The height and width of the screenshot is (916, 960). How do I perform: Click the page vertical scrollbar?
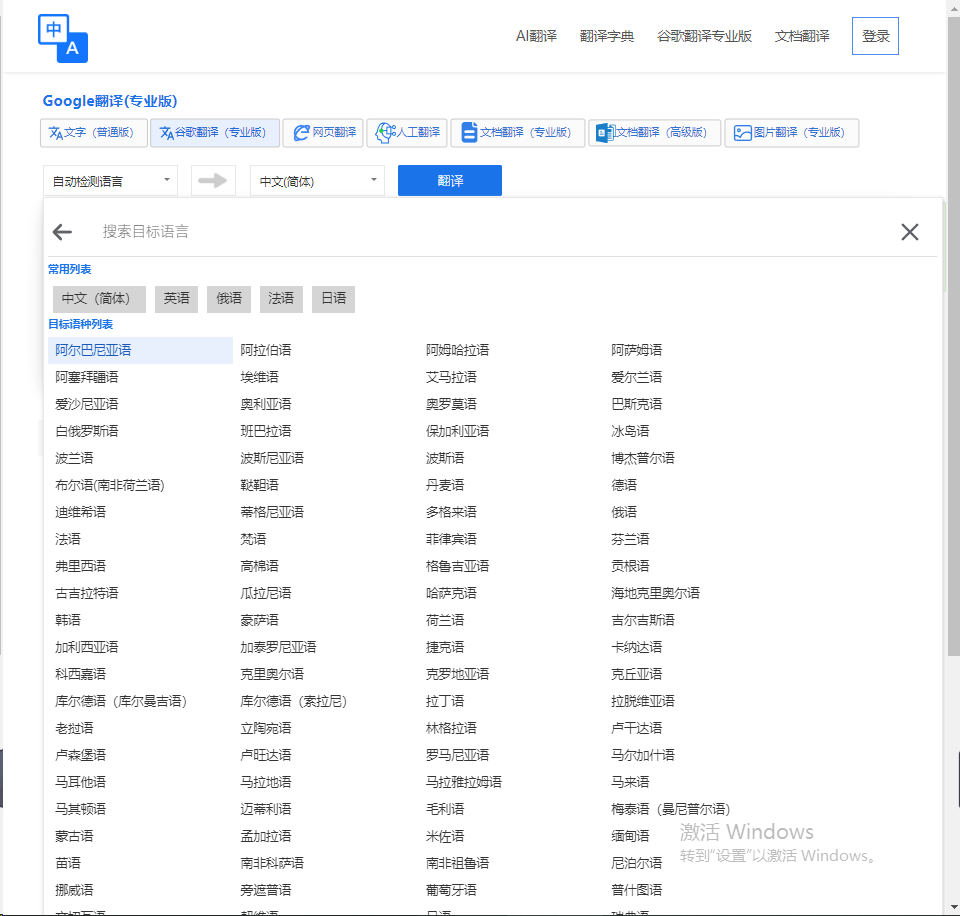(x=953, y=337)
